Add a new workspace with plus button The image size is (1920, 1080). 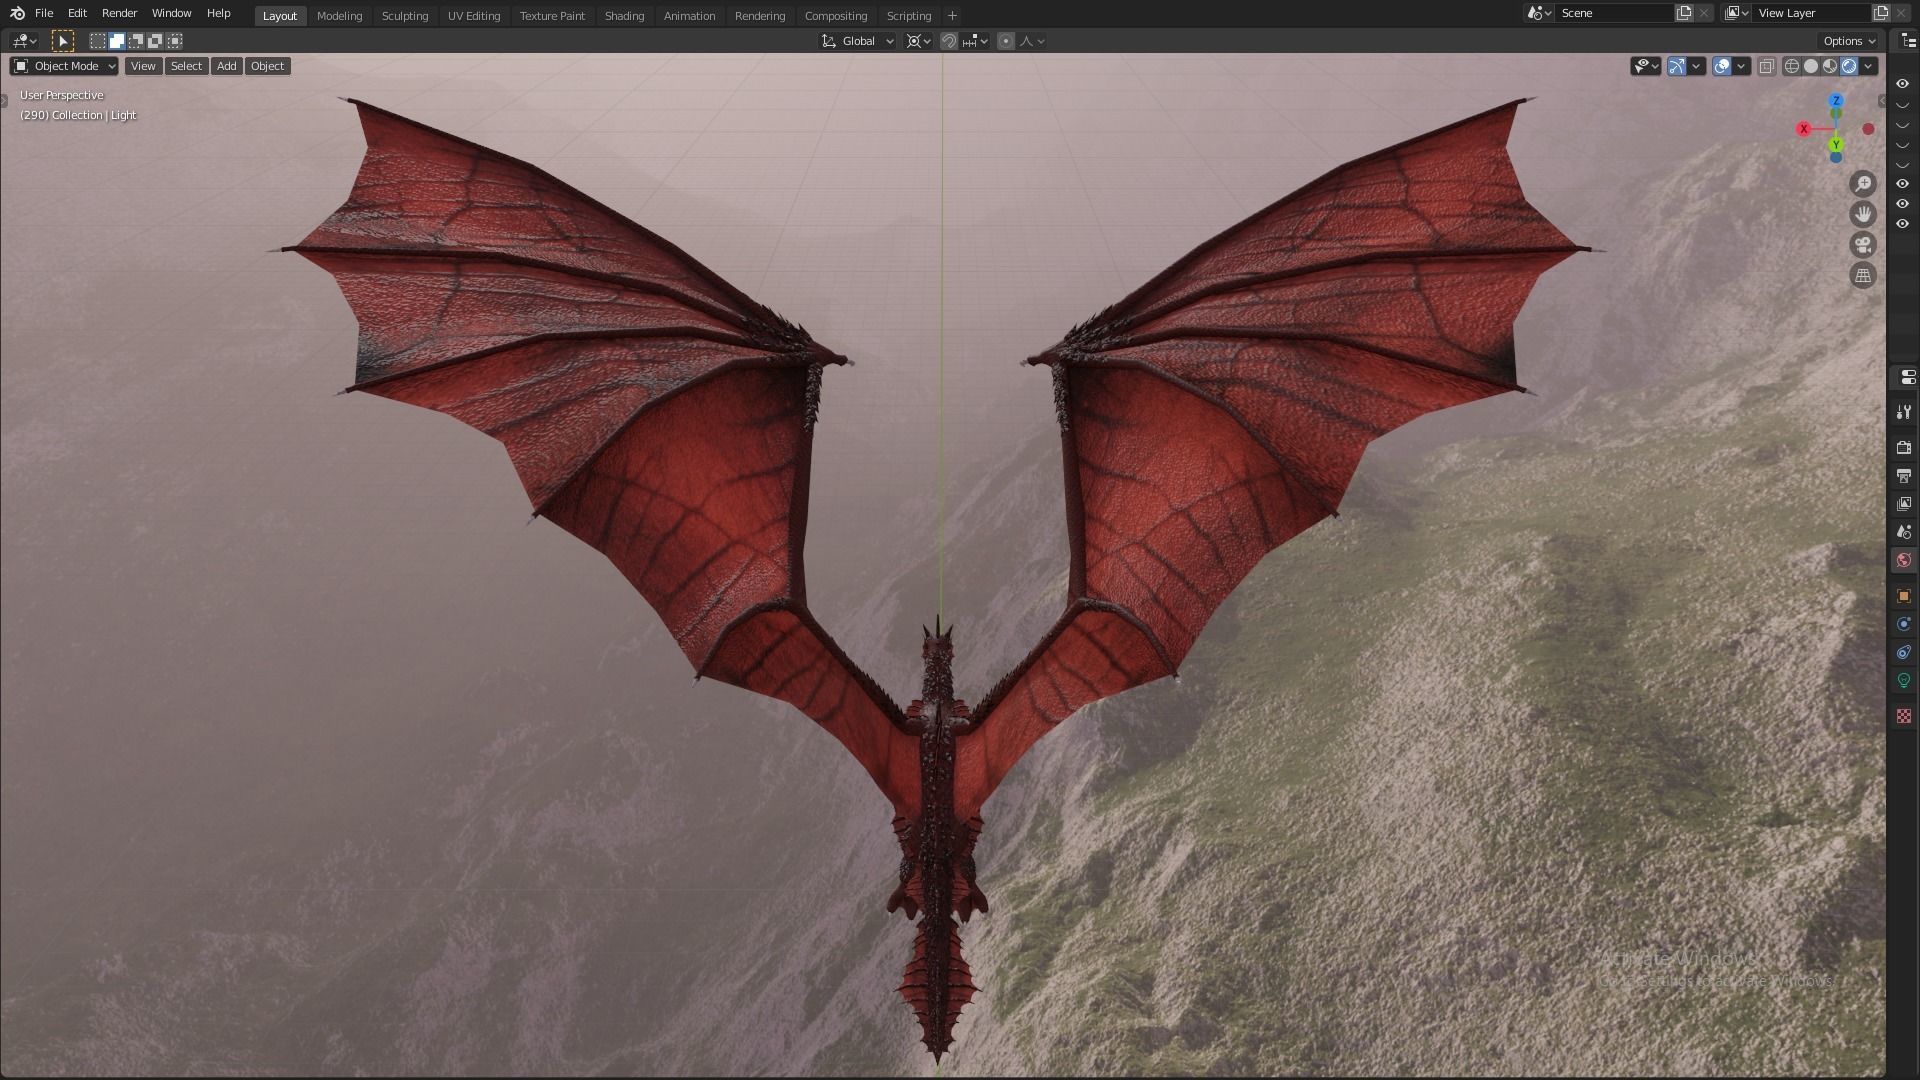click(952, 16)
